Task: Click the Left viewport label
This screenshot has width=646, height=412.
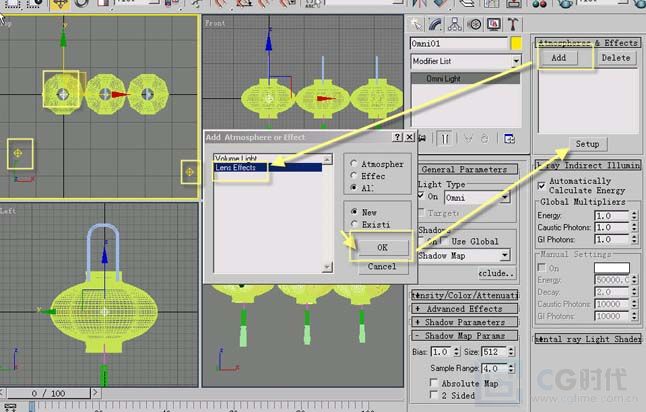Action: [7, 211]
